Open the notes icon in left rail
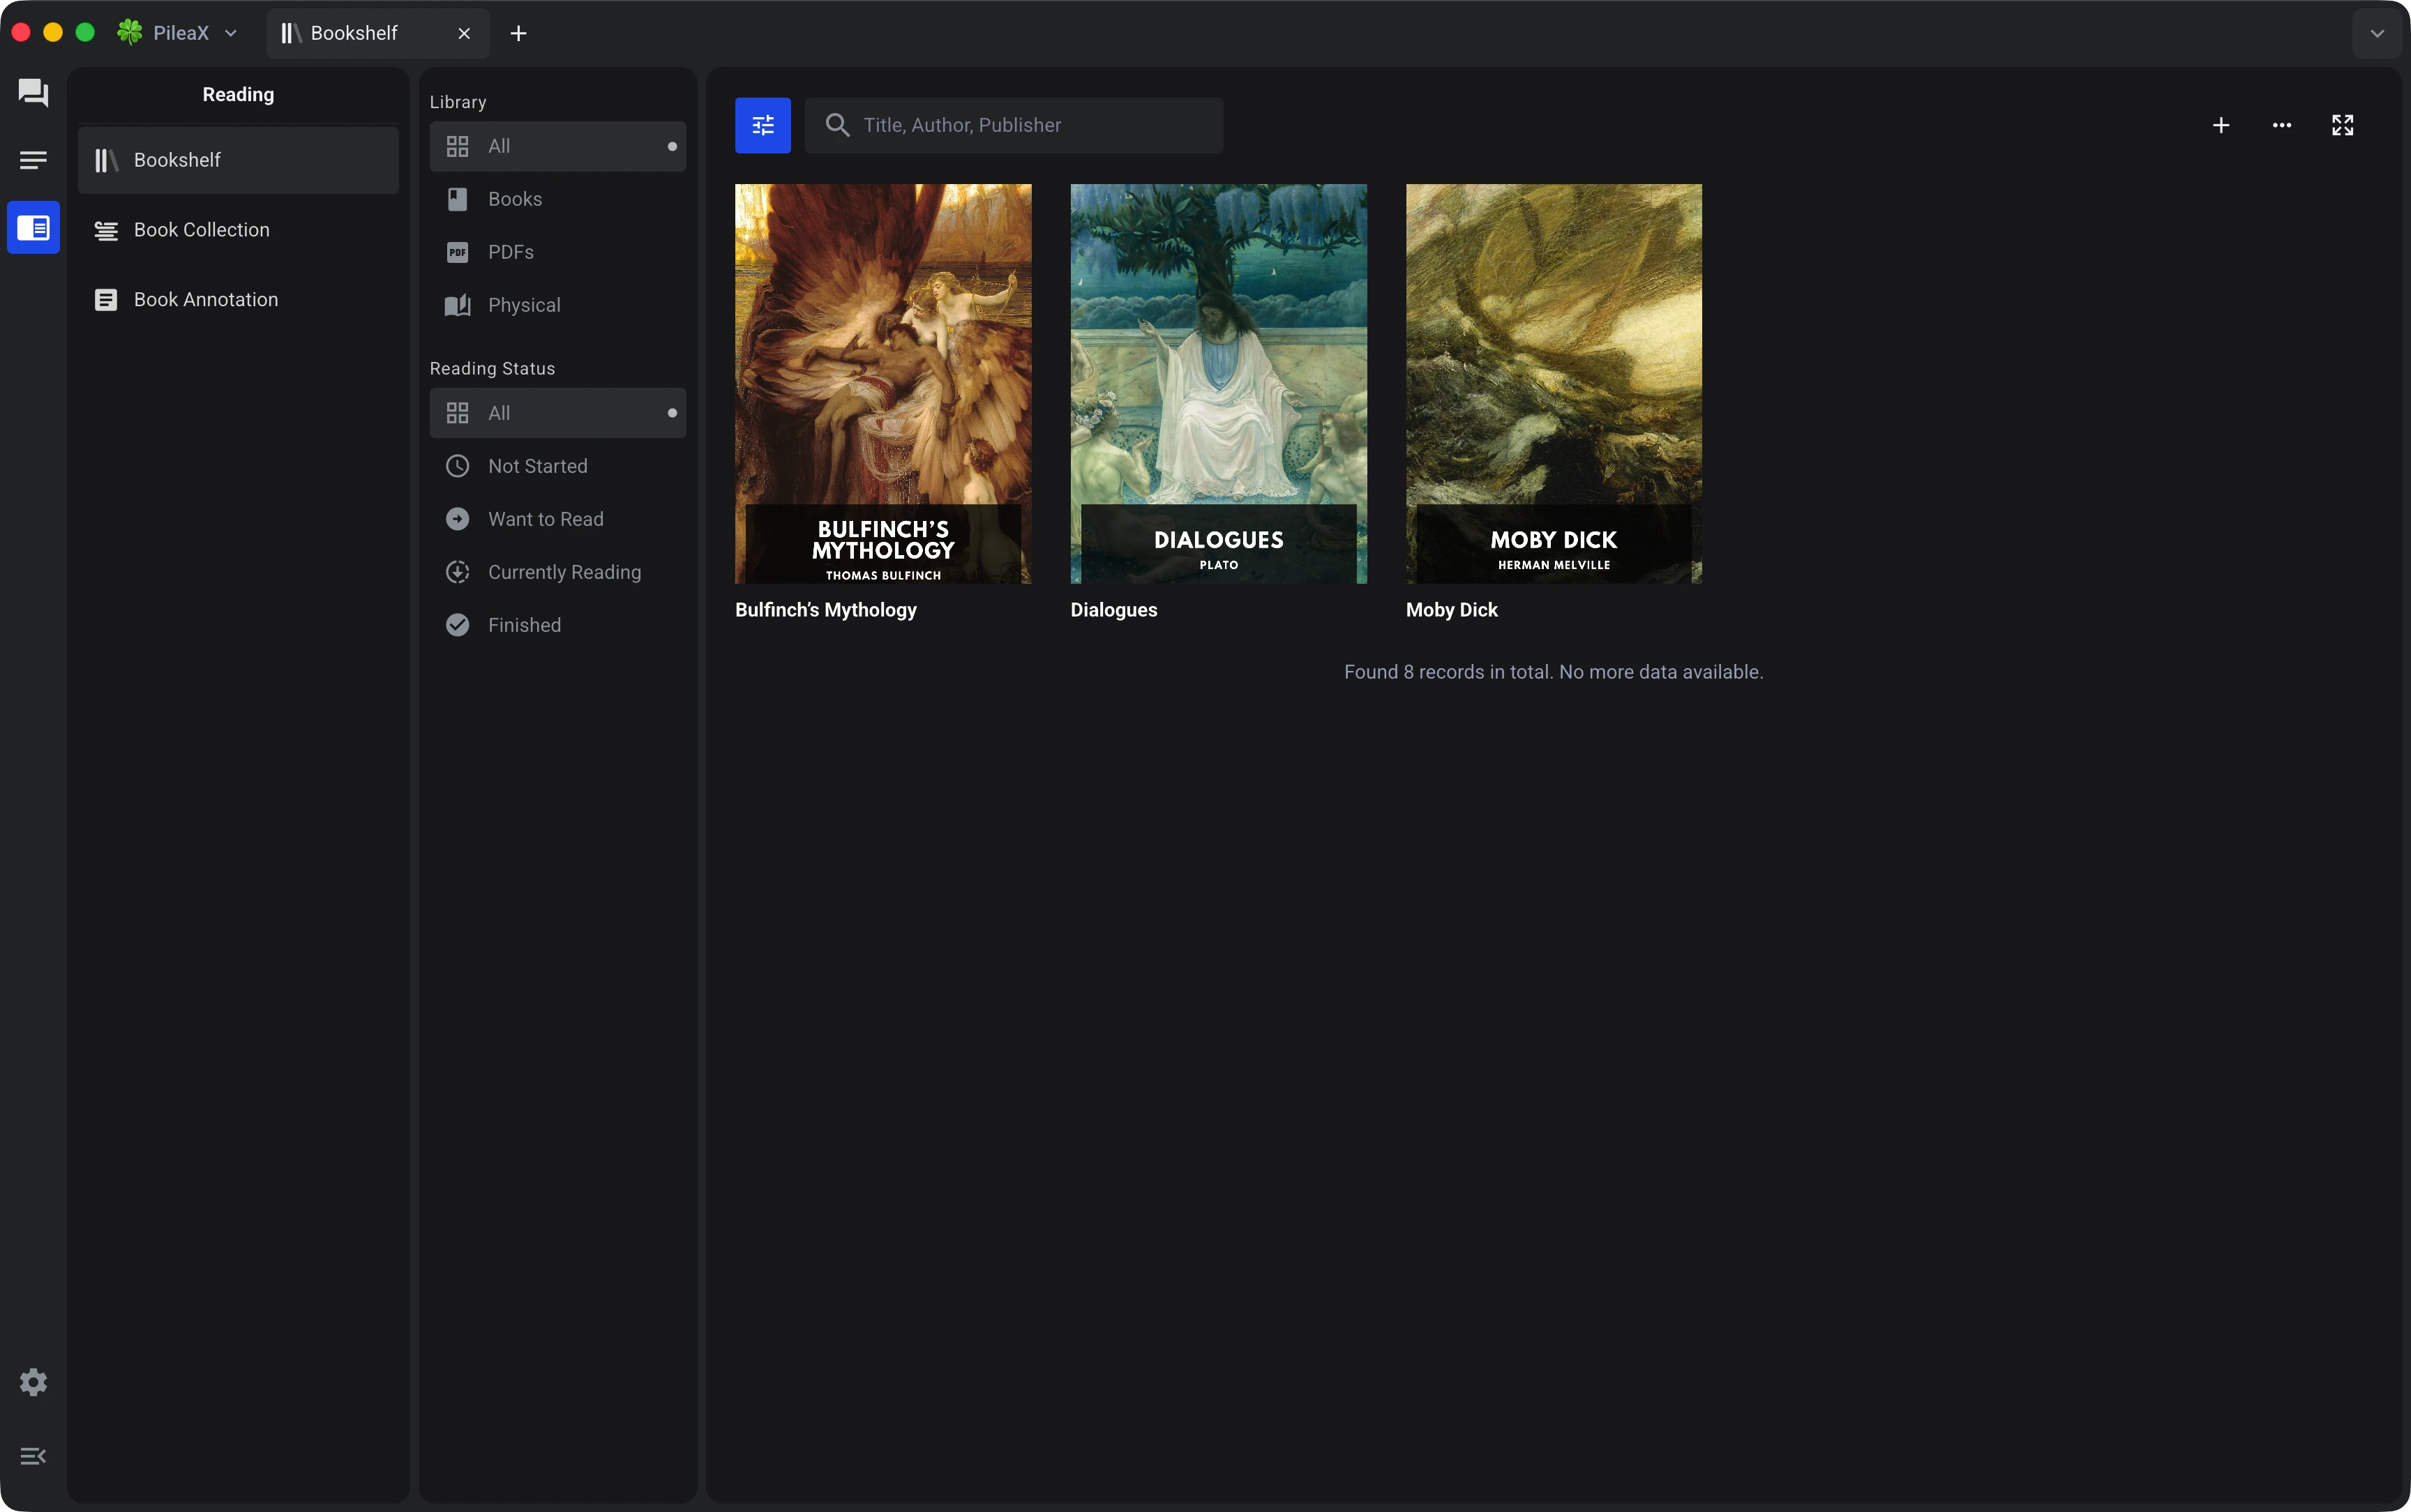The width and height of the screenshot is (2411, 1512). 33,160
